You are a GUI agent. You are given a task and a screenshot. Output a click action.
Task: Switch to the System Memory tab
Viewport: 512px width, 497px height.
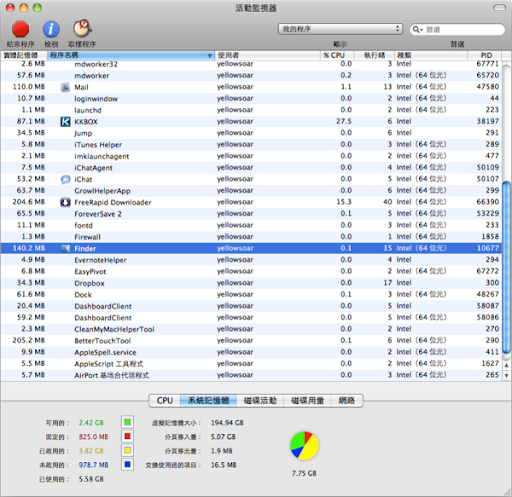(208, 400)
